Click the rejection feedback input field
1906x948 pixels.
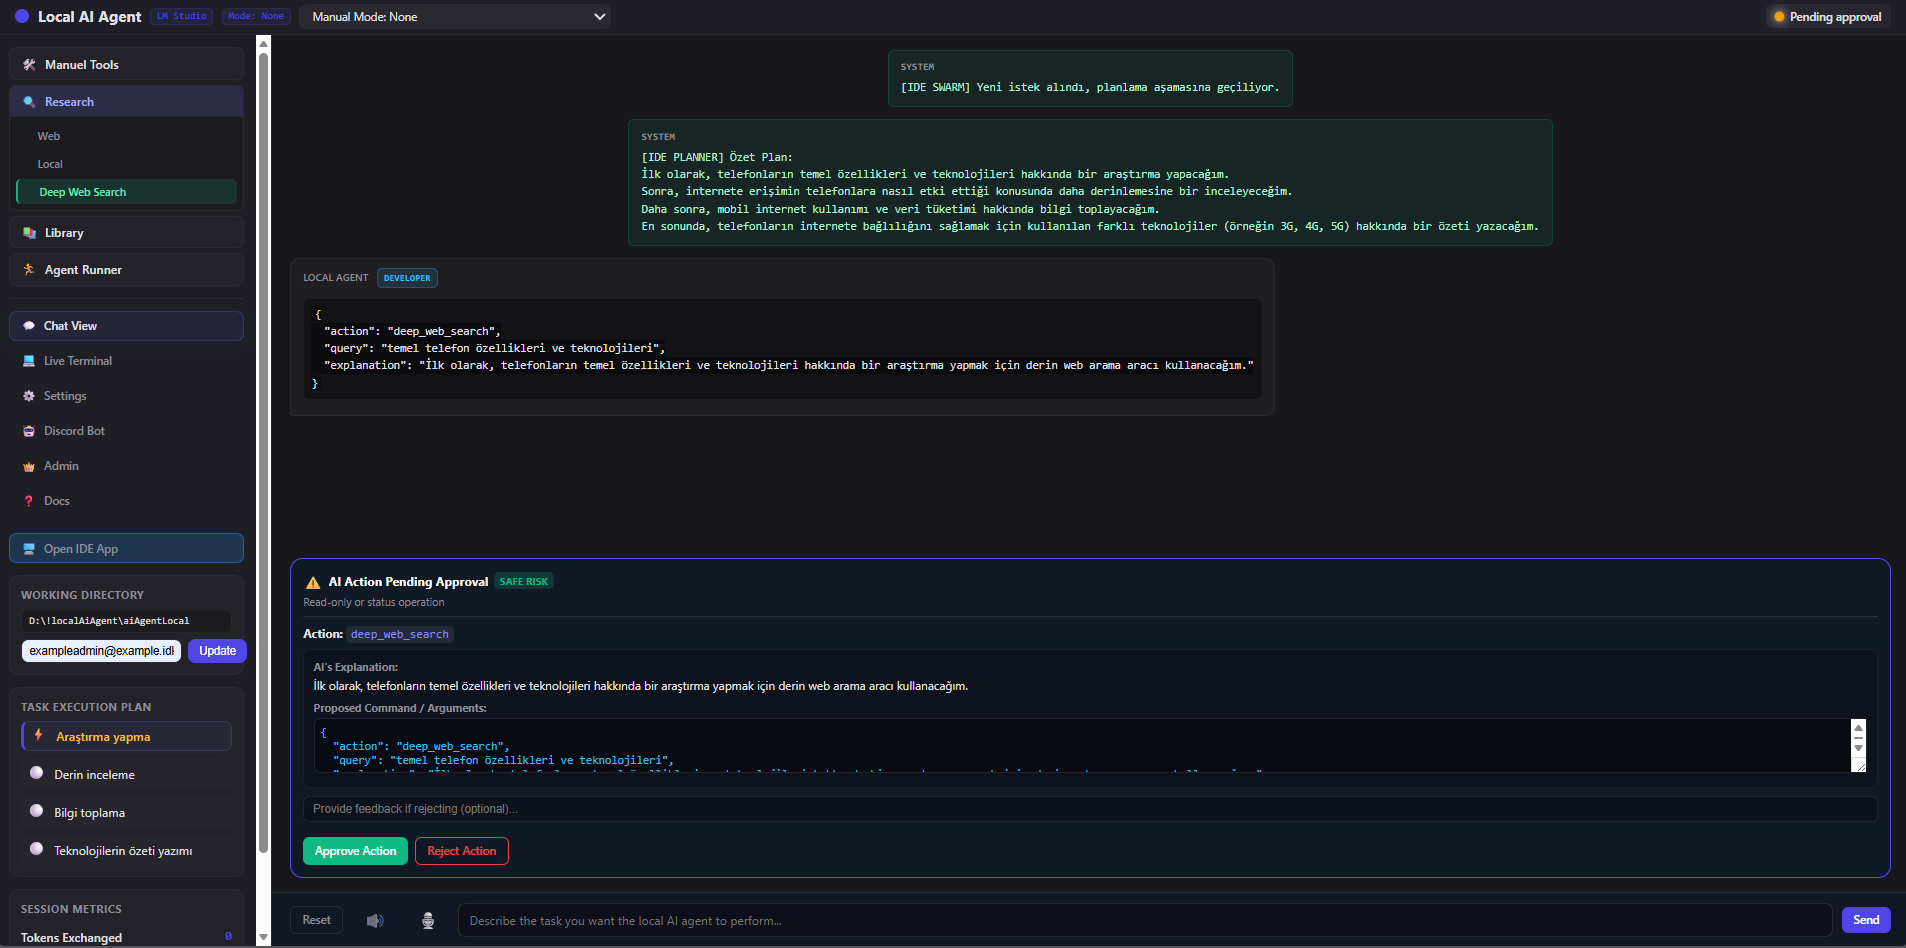tap(1090, 809)
